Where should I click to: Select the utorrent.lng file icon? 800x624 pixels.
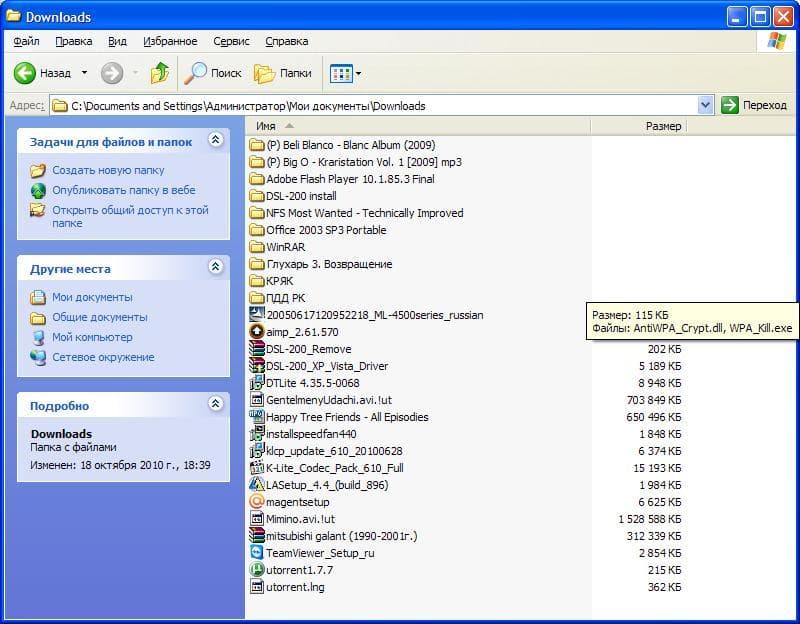click(x=257, y=587)
